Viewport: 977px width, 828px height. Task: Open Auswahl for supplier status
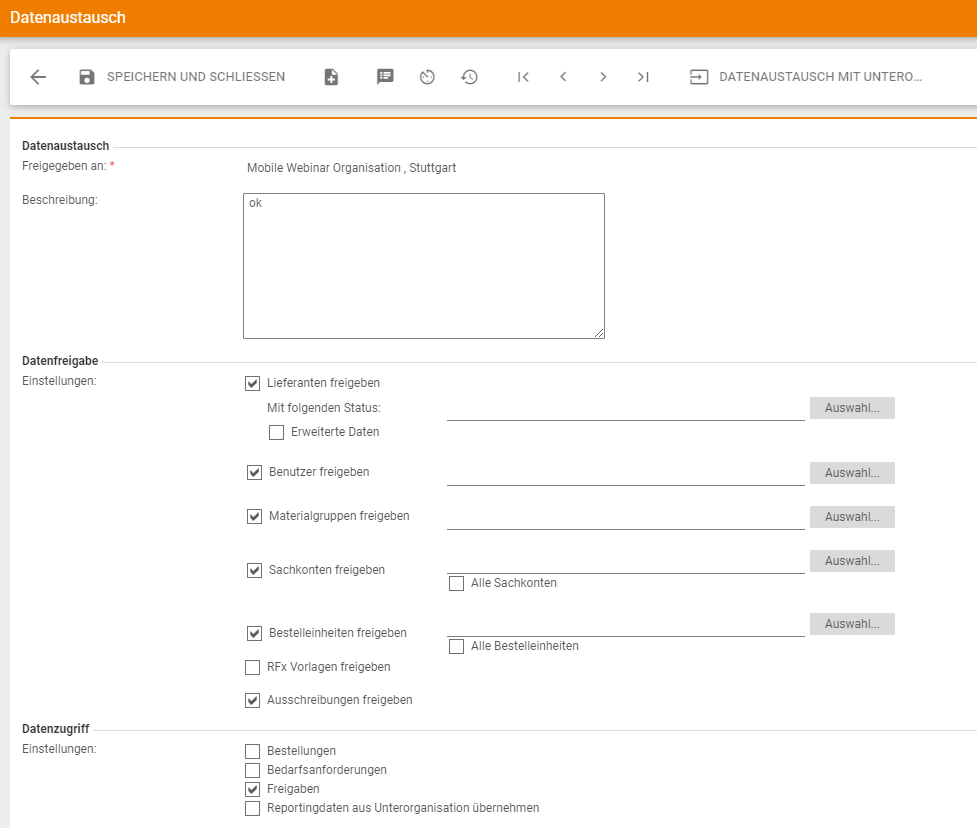coord(852,408)
